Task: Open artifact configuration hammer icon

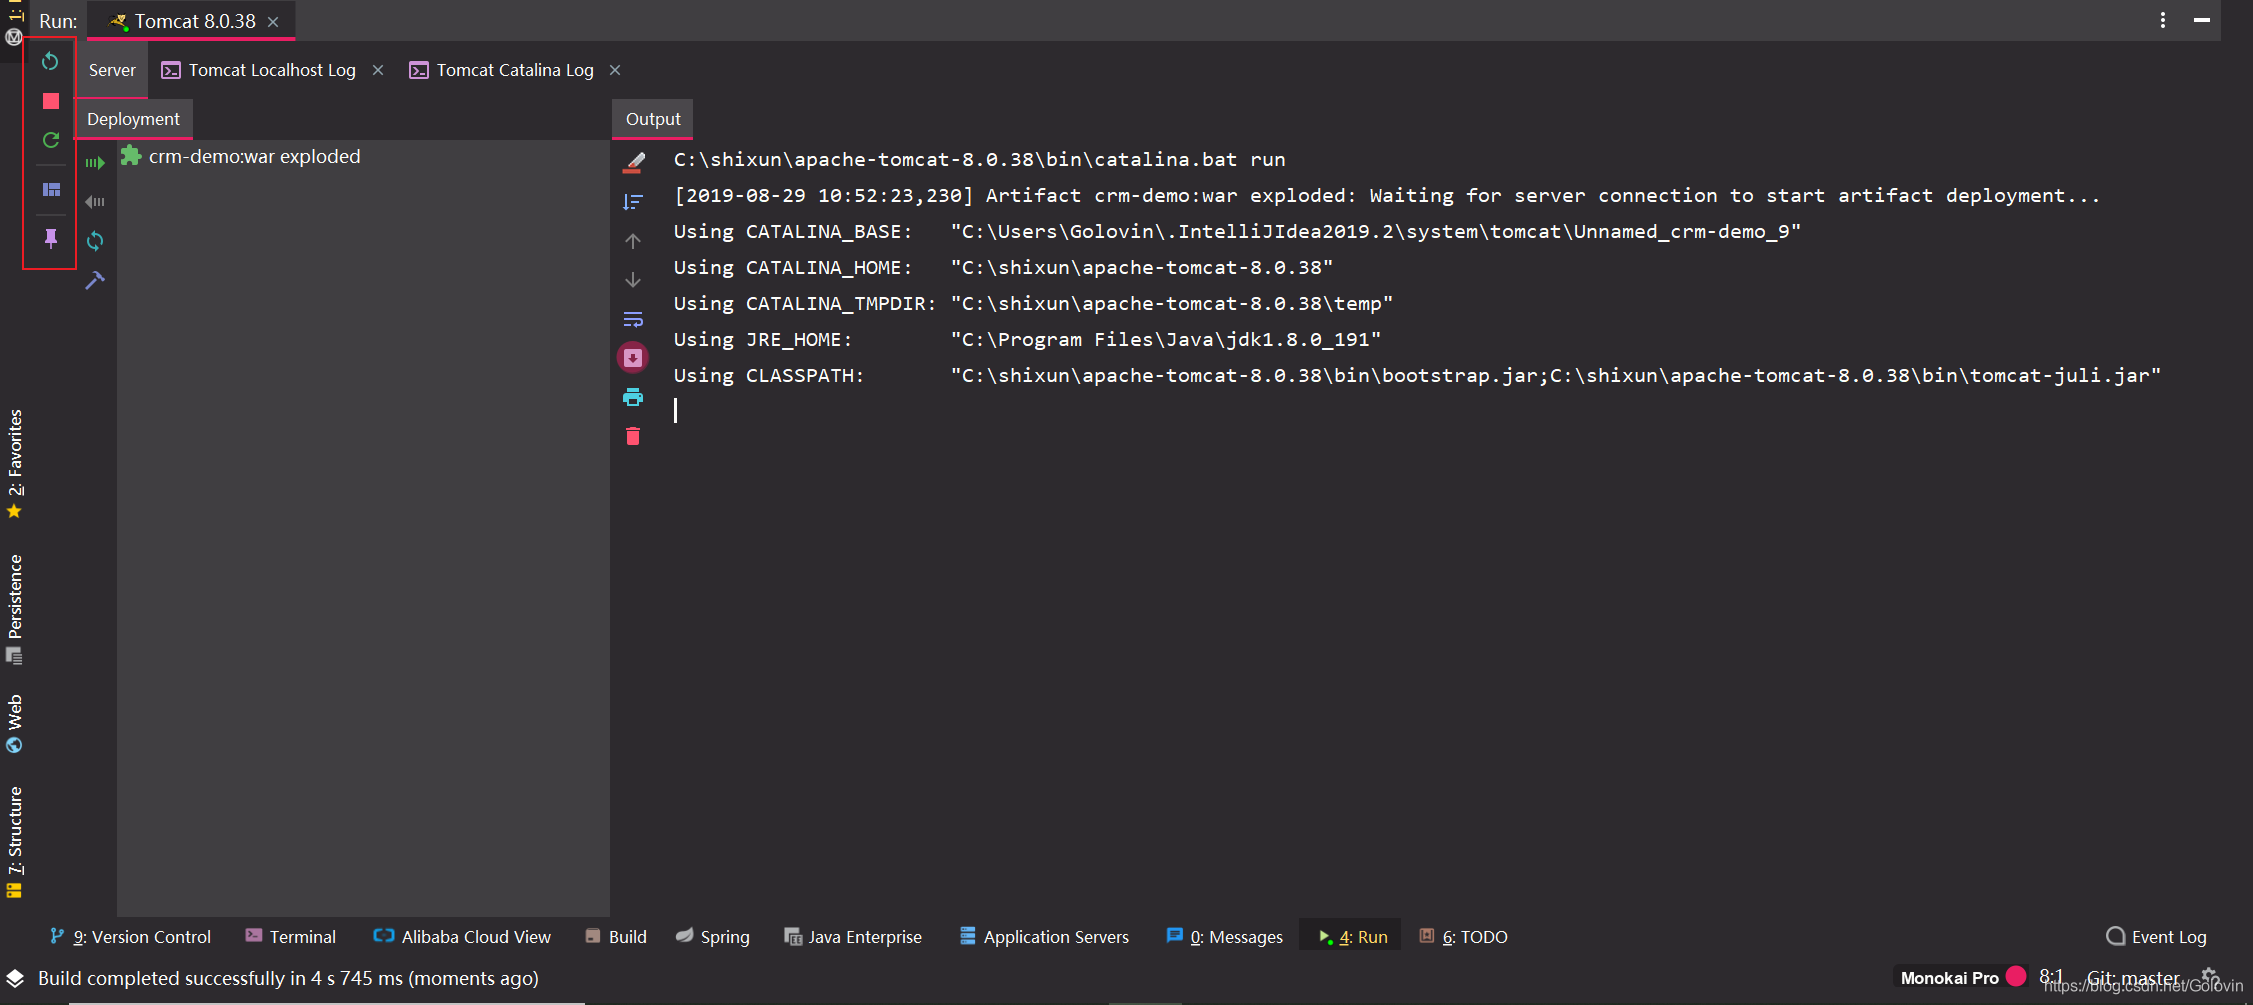Action: (95, 281)
